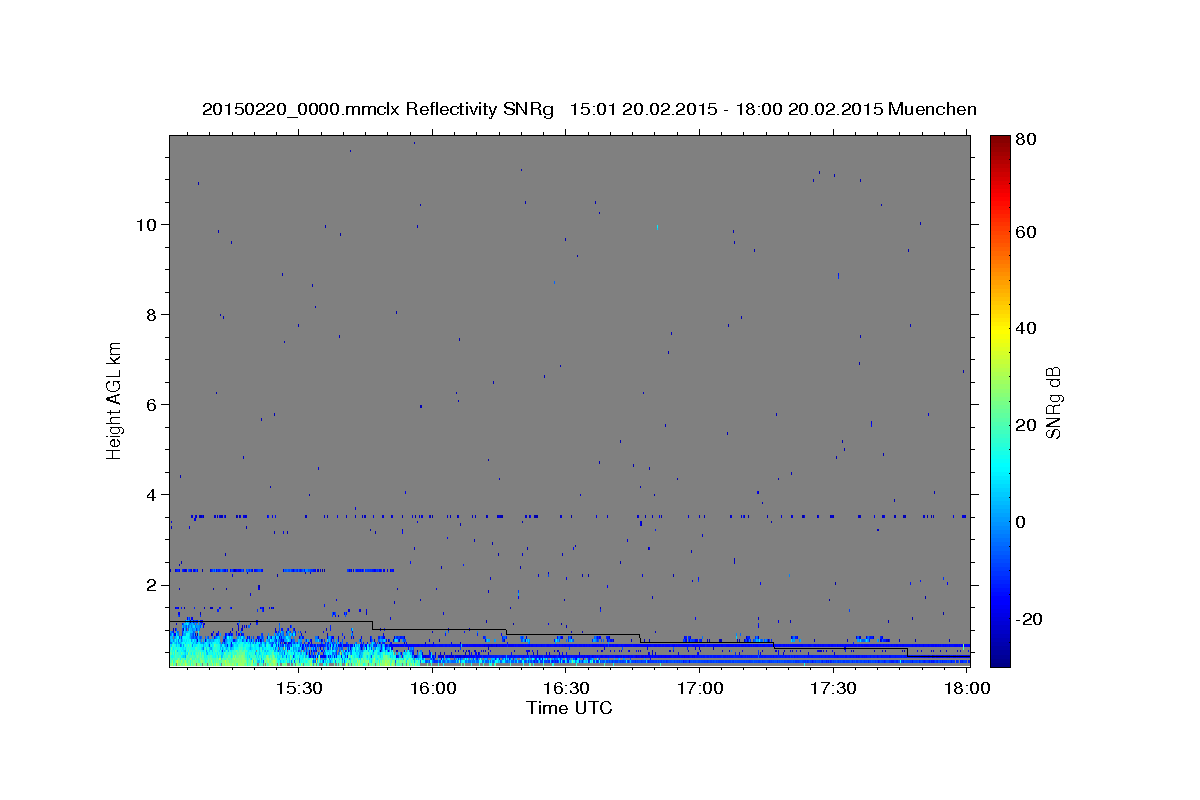Image resolution: width=1200 pixels, height=800 pixels.
Task: Click the height tick label 4
Action: pos(153,494)
